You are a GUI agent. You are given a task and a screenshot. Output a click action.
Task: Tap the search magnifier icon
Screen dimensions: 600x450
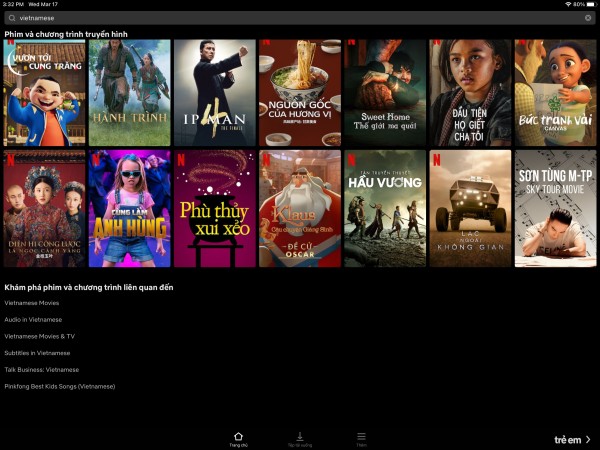(x=12, y=18)
